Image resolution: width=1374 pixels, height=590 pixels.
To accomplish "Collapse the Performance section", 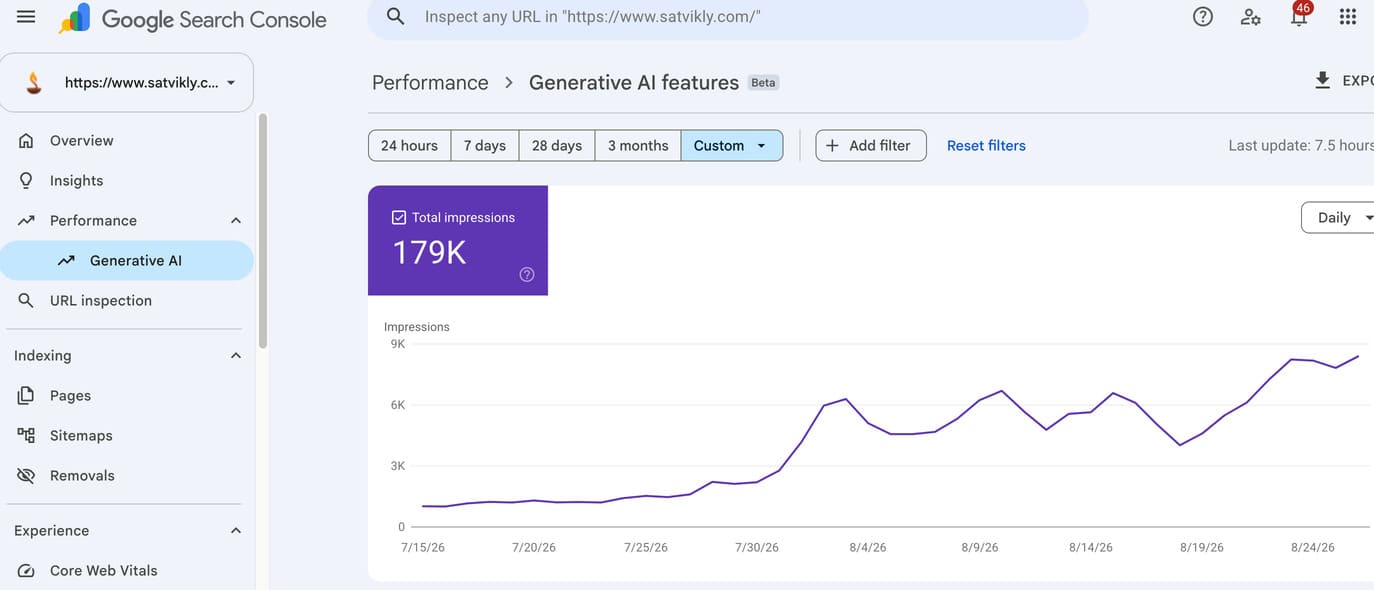I will 236,220.
